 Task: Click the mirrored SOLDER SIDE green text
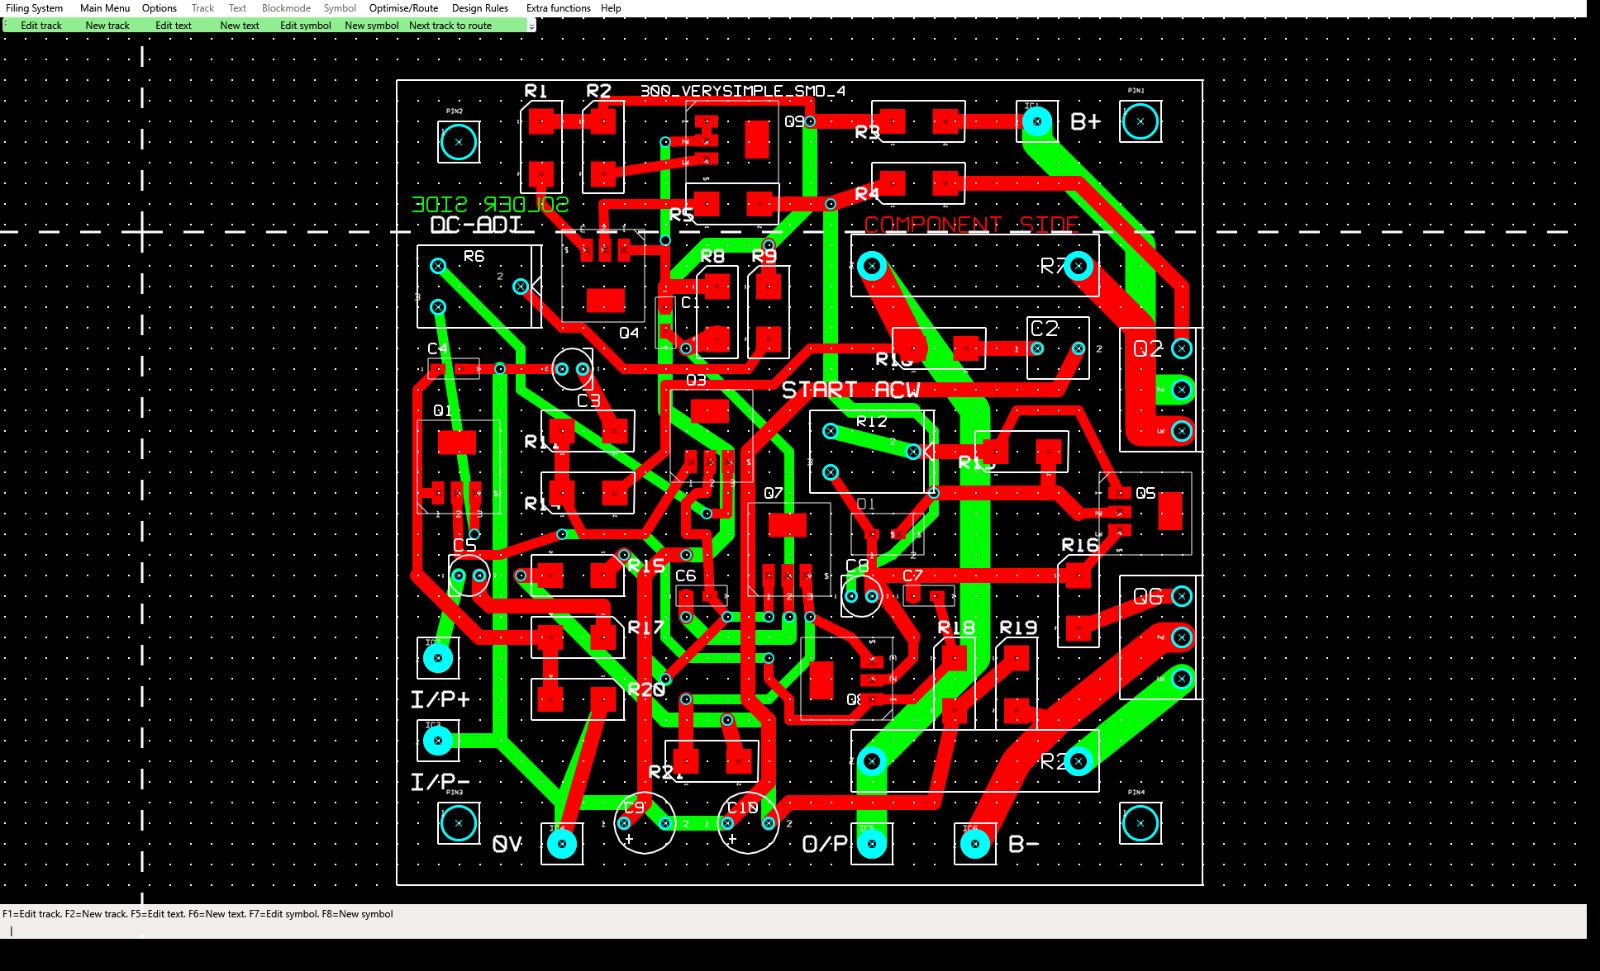click(x=490, y=204)
